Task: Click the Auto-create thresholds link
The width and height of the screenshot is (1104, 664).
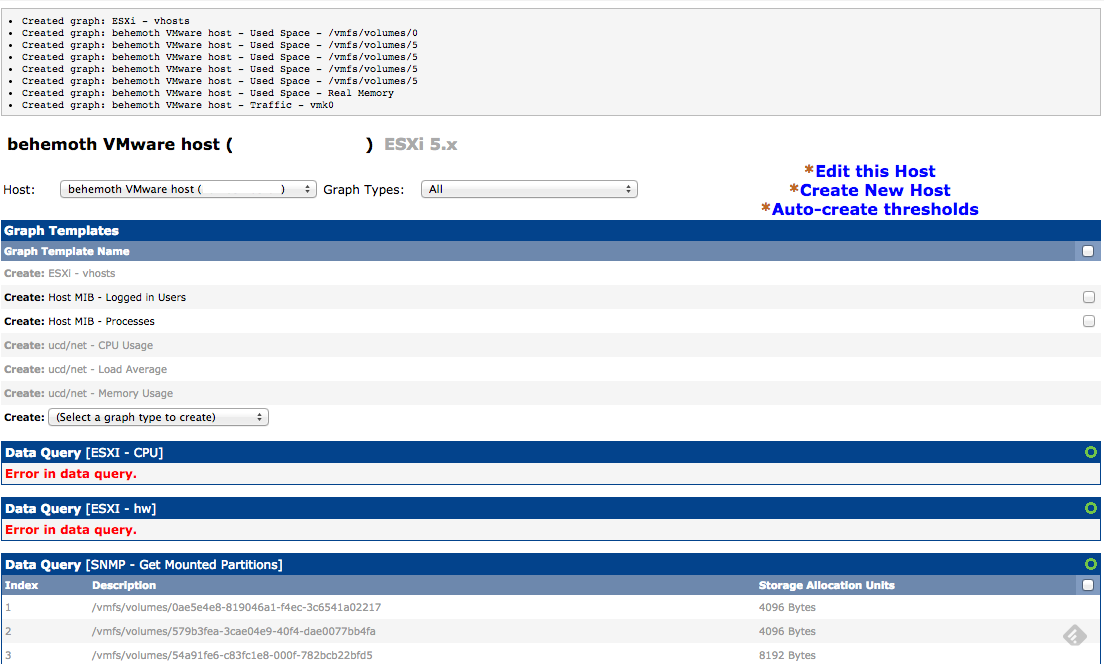Action: point(875,209)
